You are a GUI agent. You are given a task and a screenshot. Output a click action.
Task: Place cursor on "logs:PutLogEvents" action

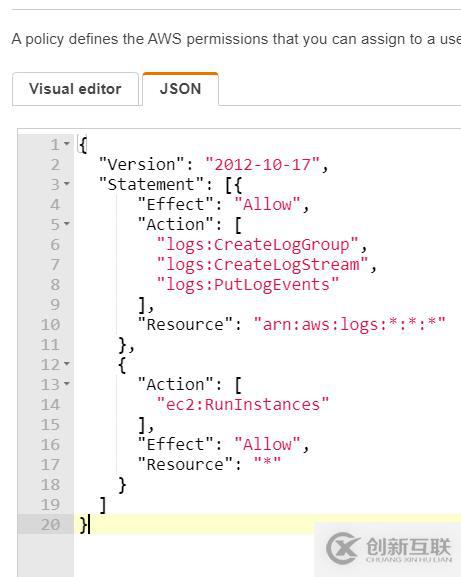(248, 284)
